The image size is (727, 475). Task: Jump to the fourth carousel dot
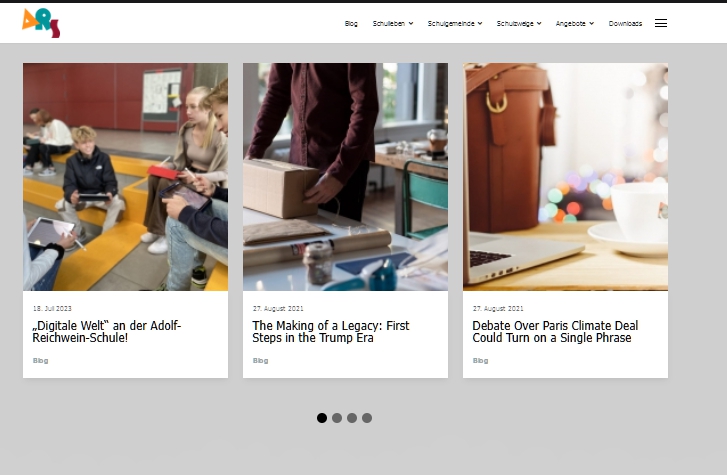367,418
